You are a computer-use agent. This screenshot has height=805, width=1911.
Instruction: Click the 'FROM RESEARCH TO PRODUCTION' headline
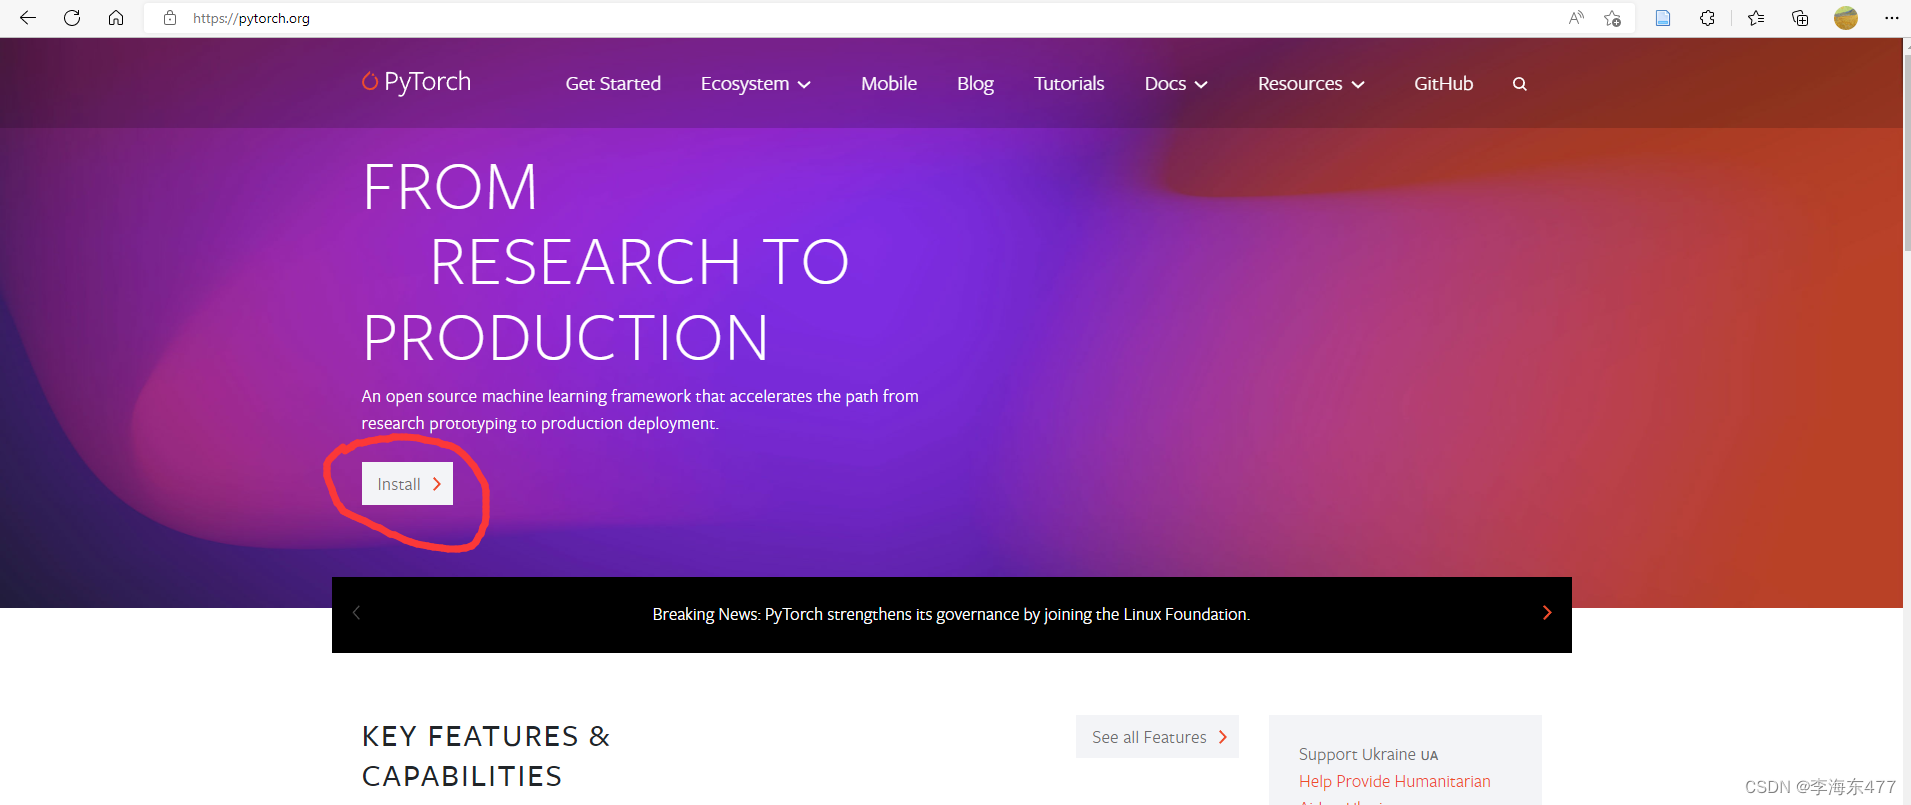click(606, 262)
